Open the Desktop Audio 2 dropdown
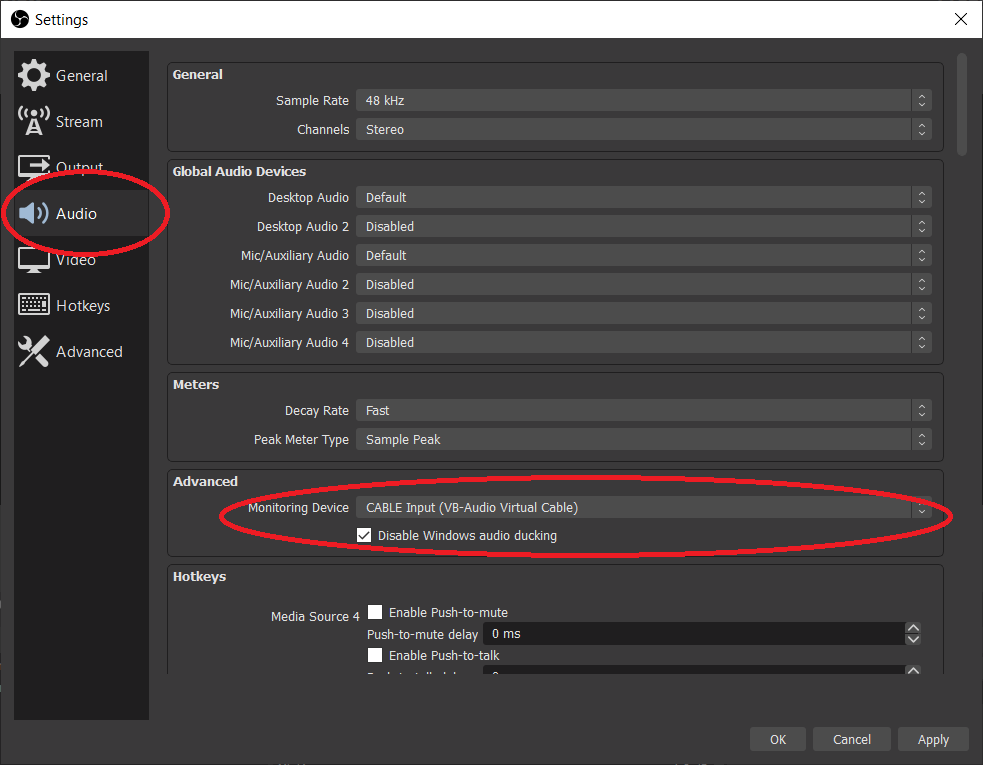The height and width of the screenshot is (765, 983). (x=643, y=226)
